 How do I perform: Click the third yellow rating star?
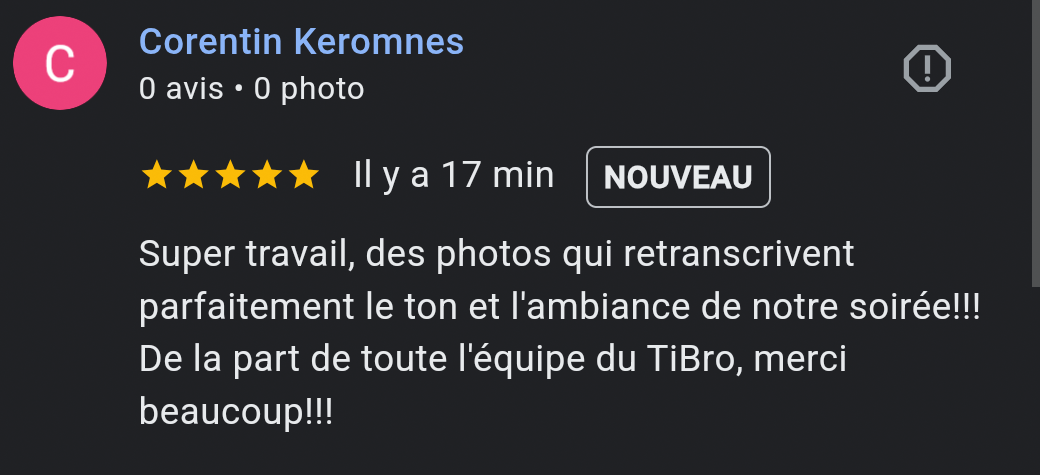point(230,176)
